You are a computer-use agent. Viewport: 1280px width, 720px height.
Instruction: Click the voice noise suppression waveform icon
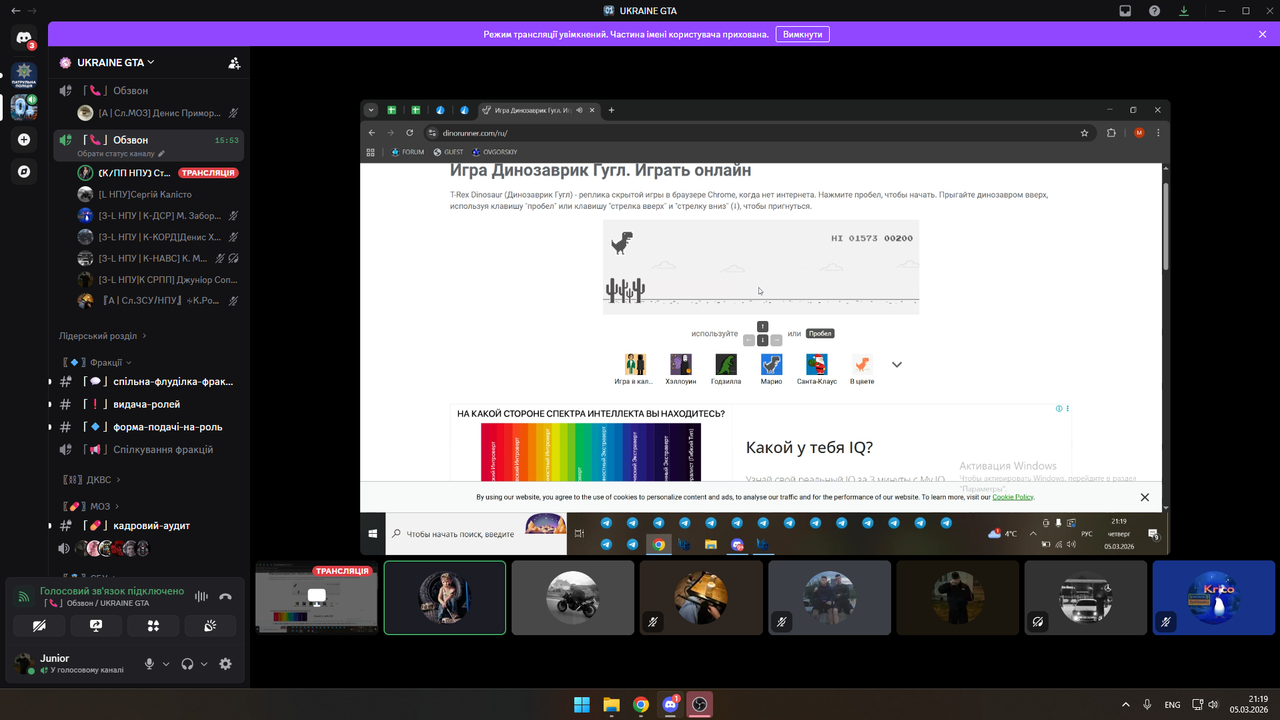click(x=201, y=596)
